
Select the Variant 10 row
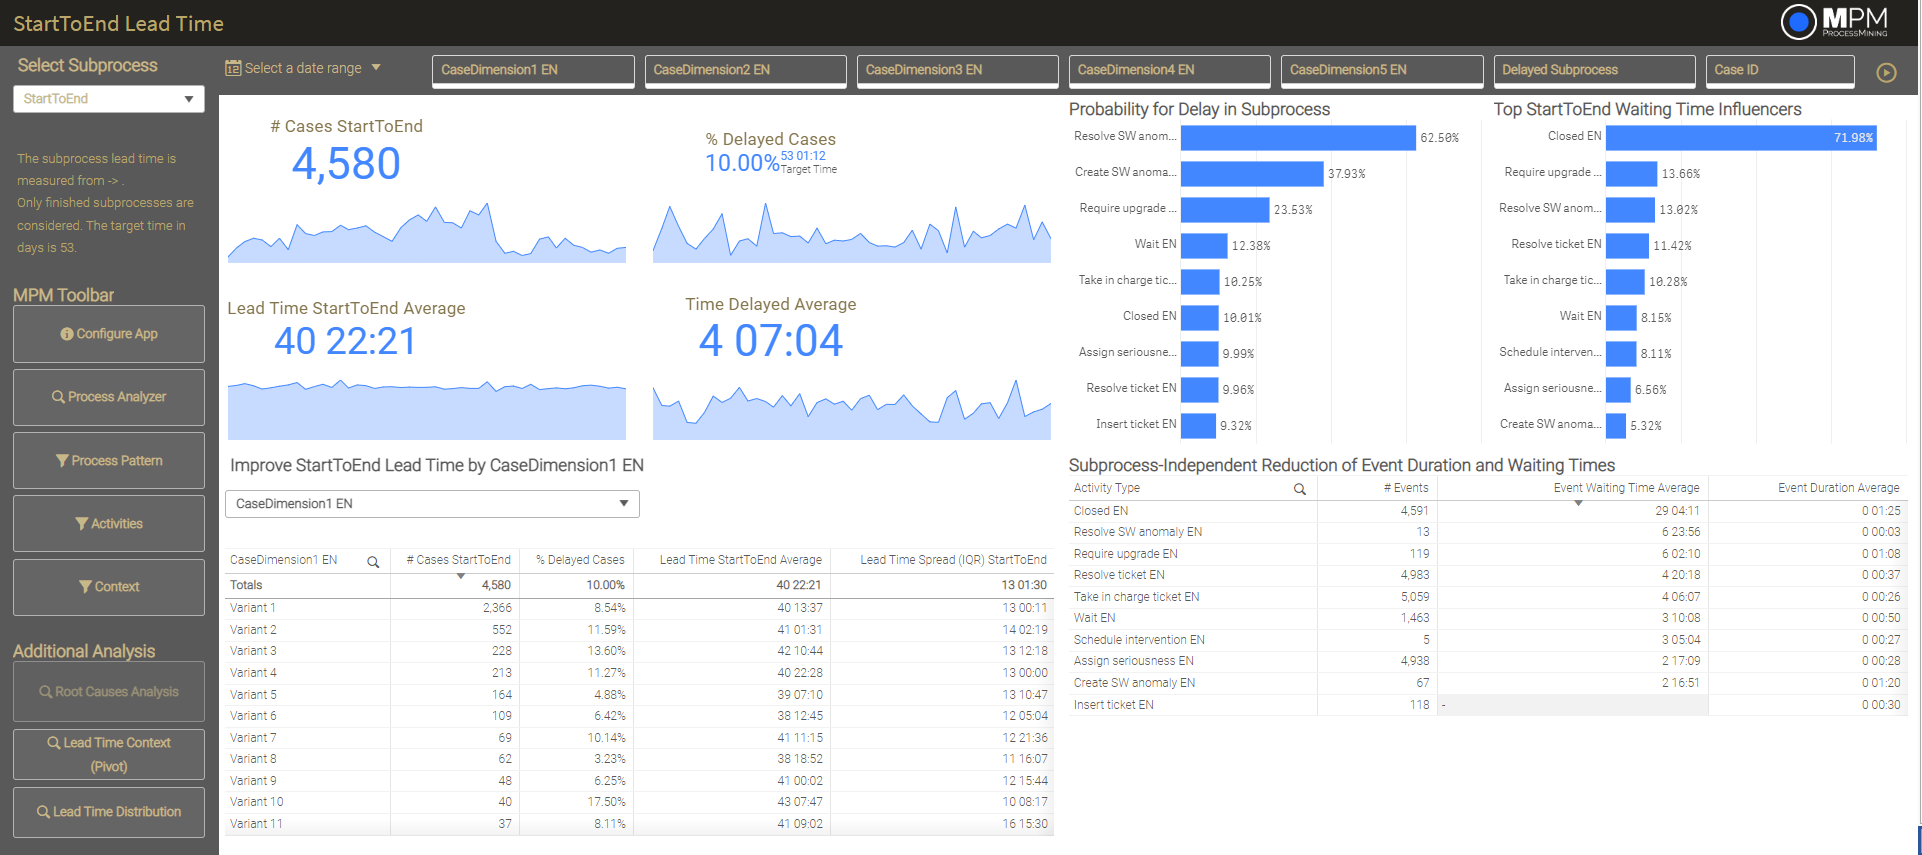click(638, 802)
